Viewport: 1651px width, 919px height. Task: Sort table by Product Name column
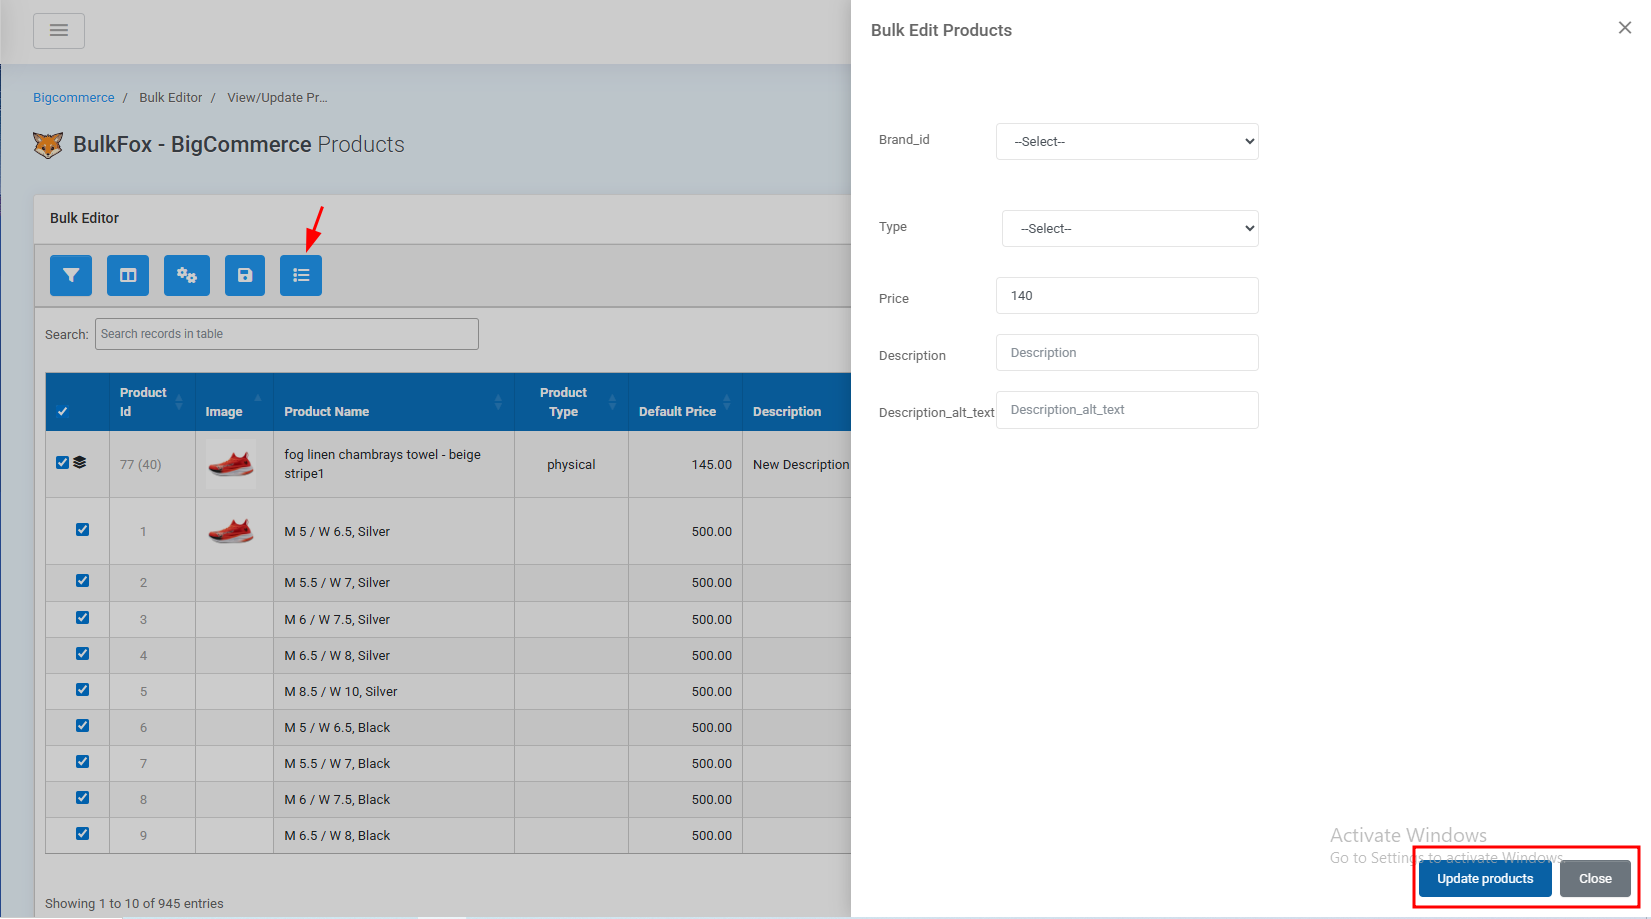pyautogui.click(x=394, y=402)
